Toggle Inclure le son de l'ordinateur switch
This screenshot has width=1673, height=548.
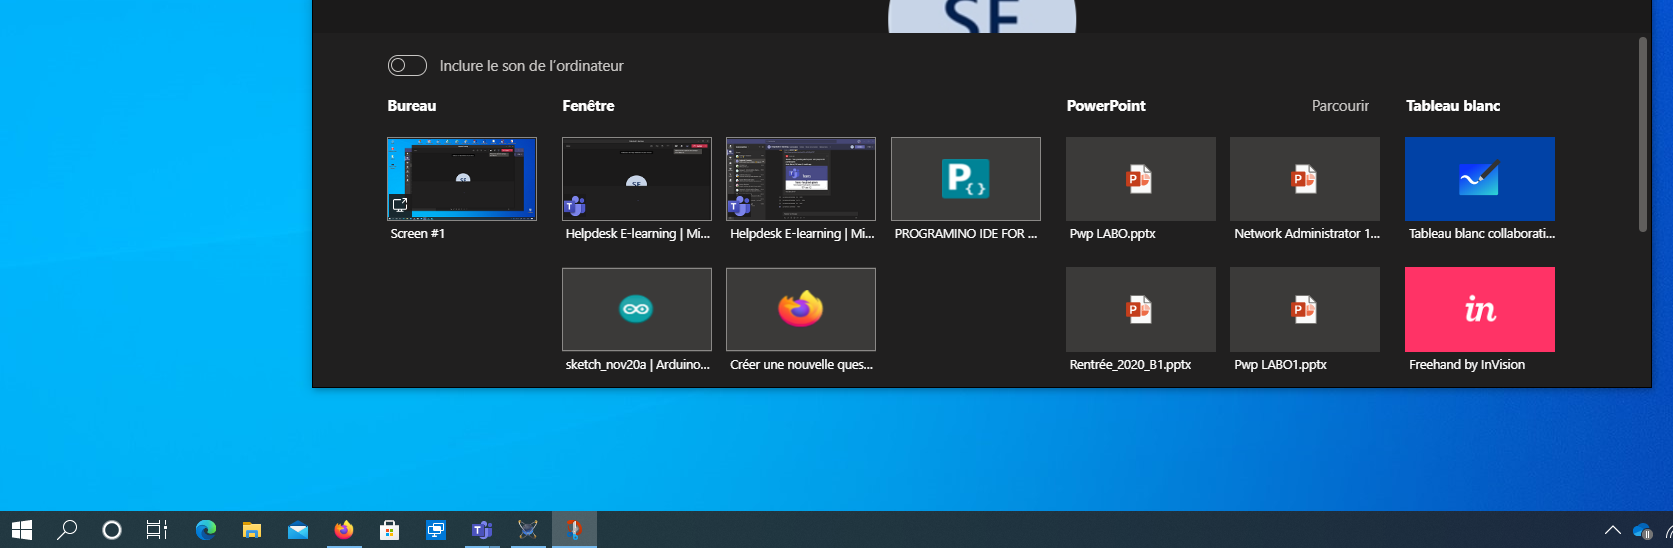pyautogui.click(x=407, y=65)
